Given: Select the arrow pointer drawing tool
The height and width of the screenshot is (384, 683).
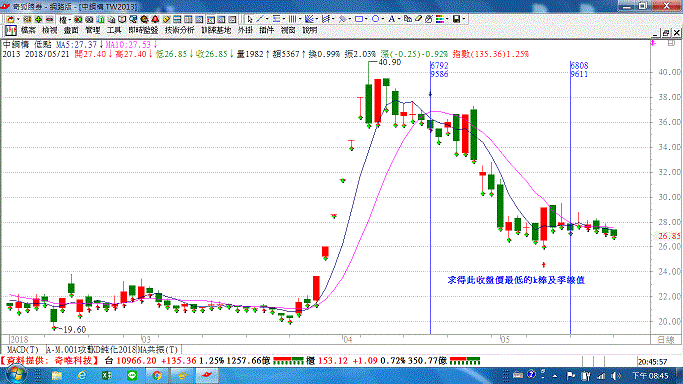Looking at the screenshot, I should 250,19.
